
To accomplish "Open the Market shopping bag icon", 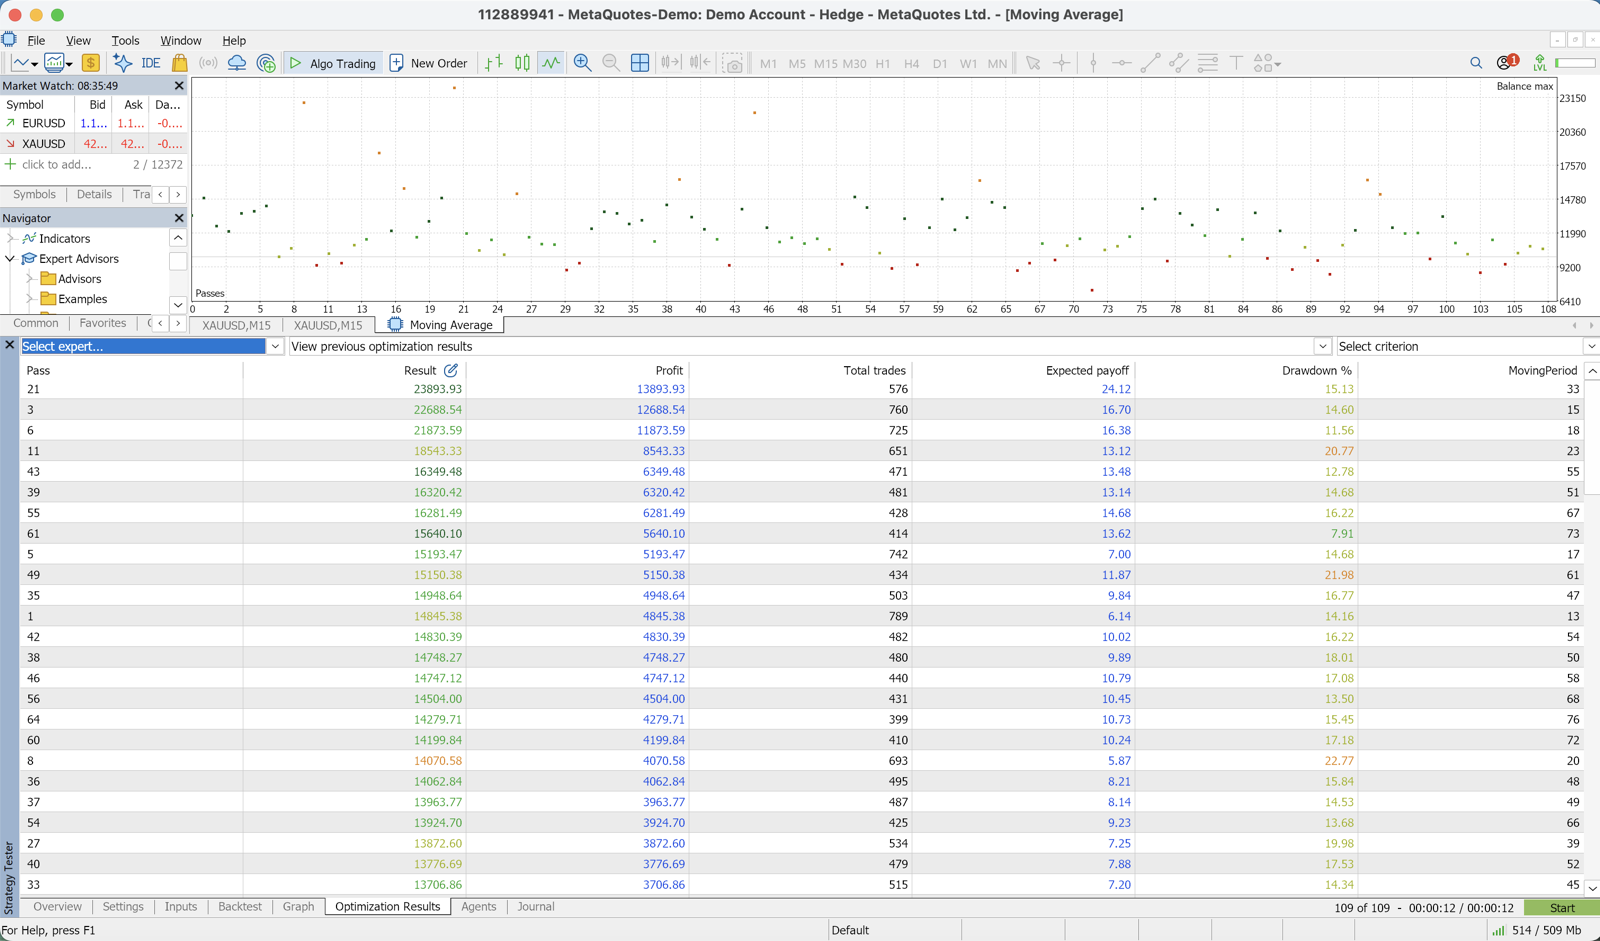I will [180, 63].
